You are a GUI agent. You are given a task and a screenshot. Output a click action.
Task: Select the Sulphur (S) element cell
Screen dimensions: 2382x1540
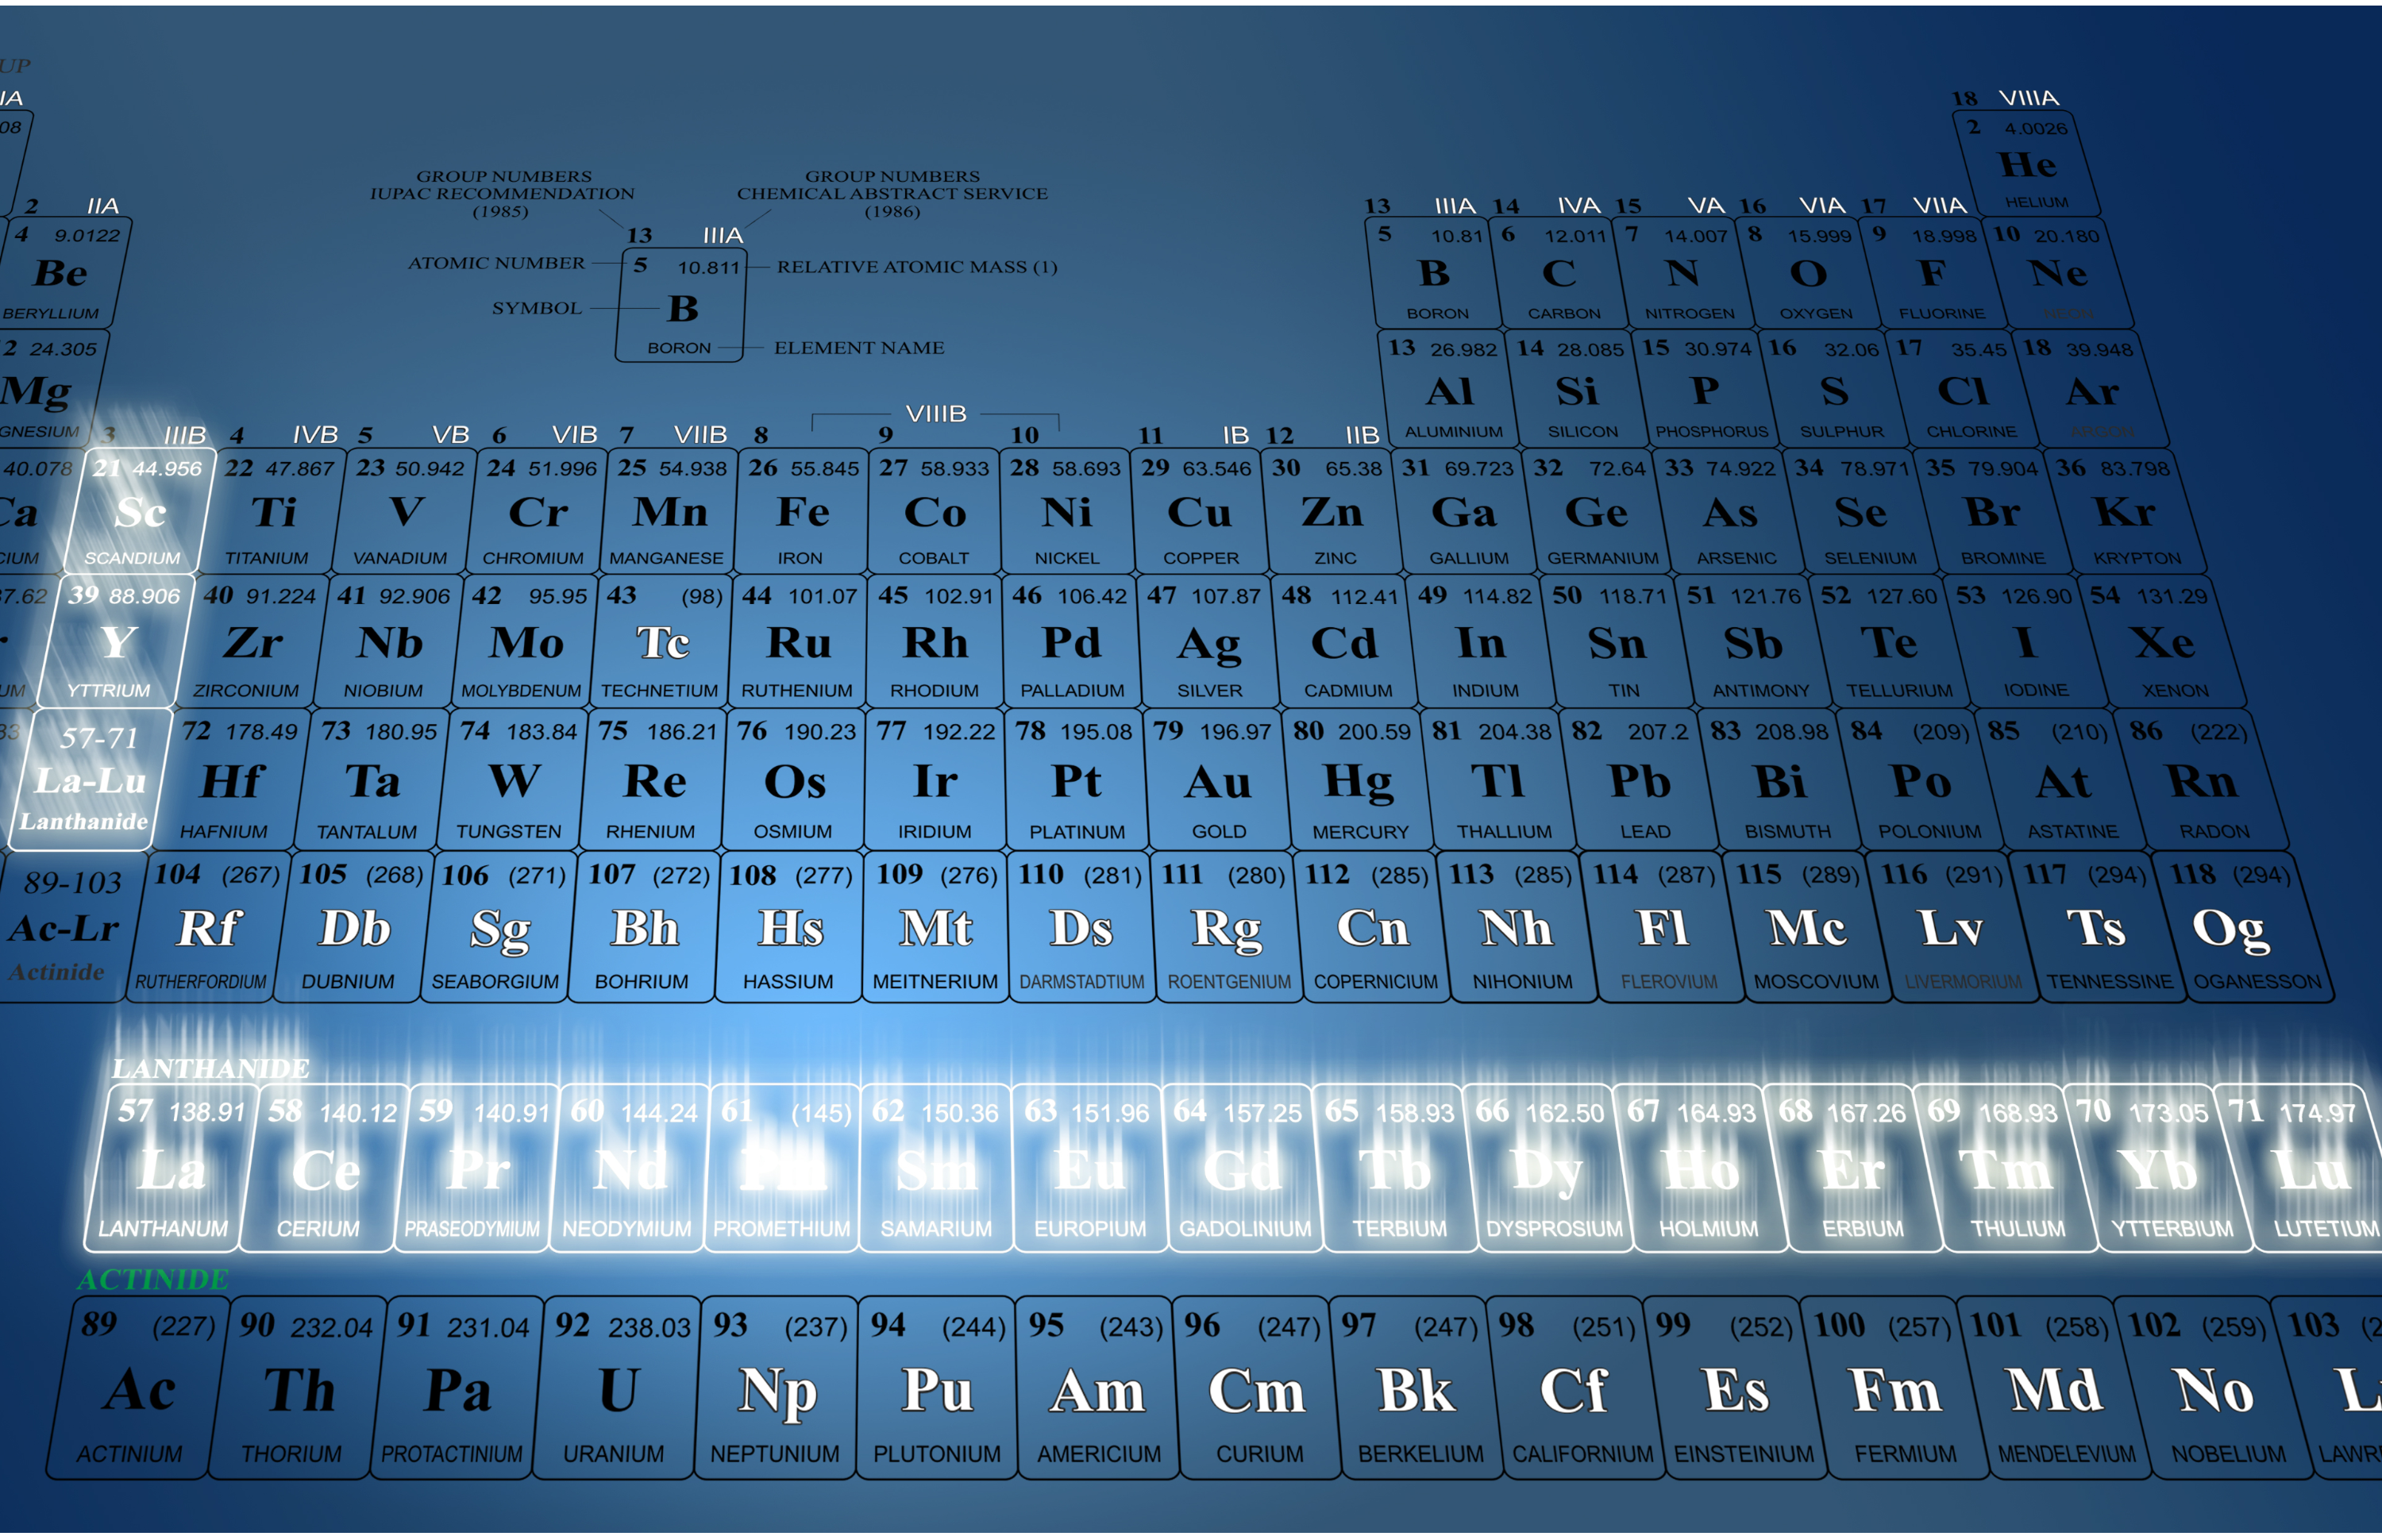pos(1834,390)
